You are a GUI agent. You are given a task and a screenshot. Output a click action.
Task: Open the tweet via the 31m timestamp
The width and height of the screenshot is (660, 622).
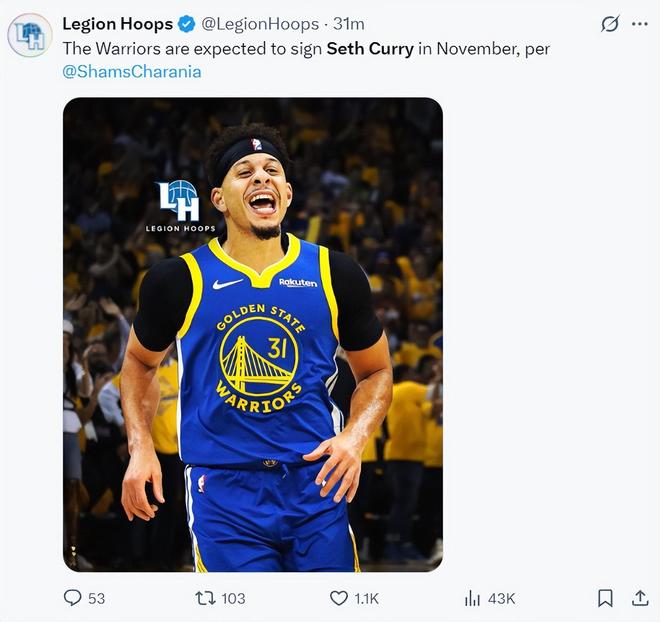[348, 24]
